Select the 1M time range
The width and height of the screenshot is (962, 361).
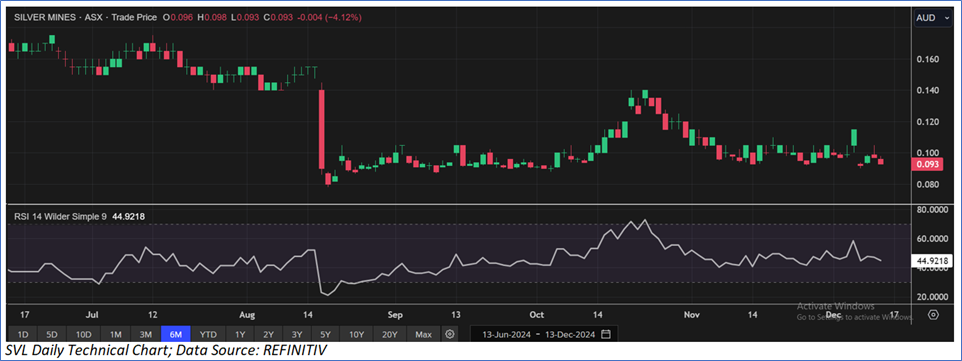pyautogui.click(x=115, y=335)
